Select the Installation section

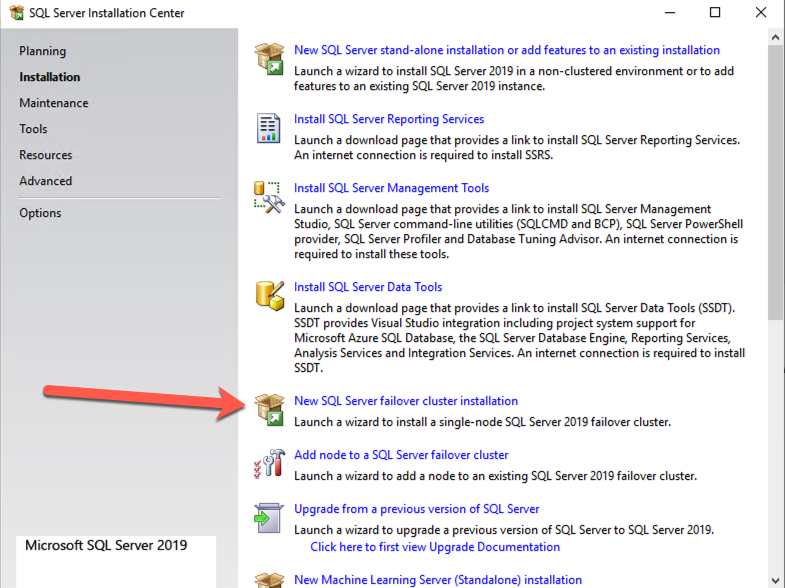(x=50, y=77)
